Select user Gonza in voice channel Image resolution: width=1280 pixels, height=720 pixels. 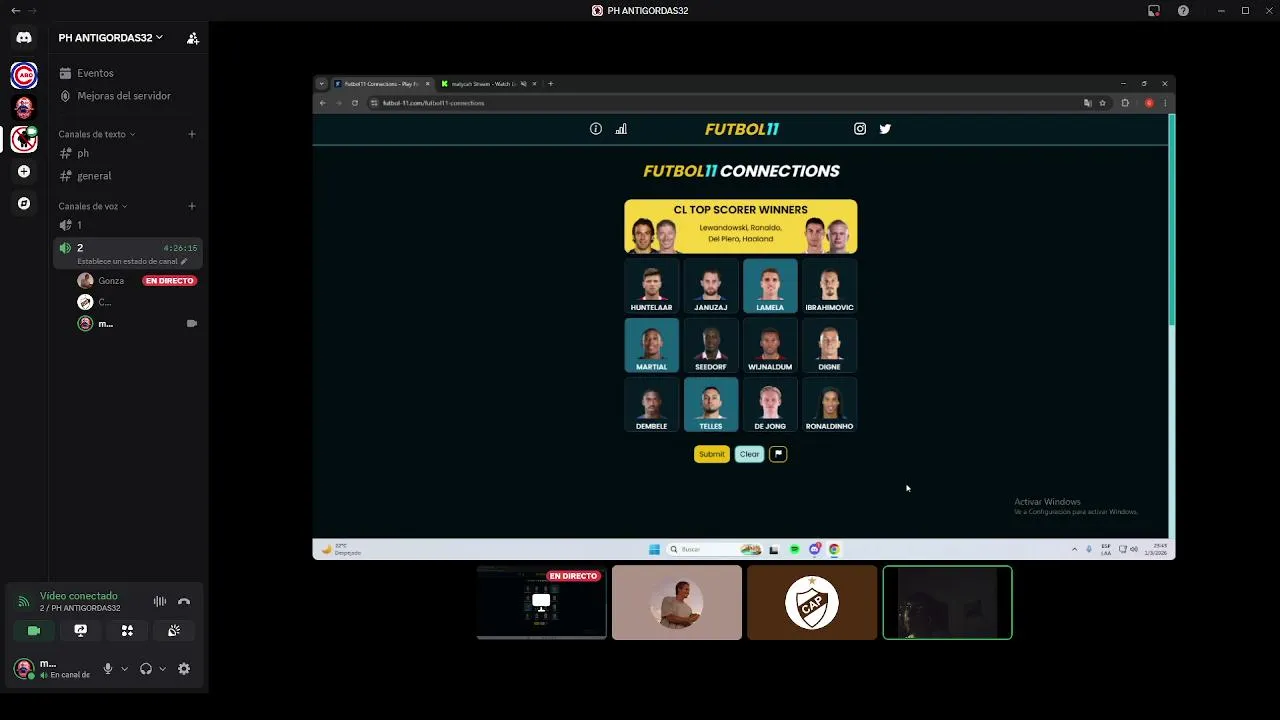[111, 281]
